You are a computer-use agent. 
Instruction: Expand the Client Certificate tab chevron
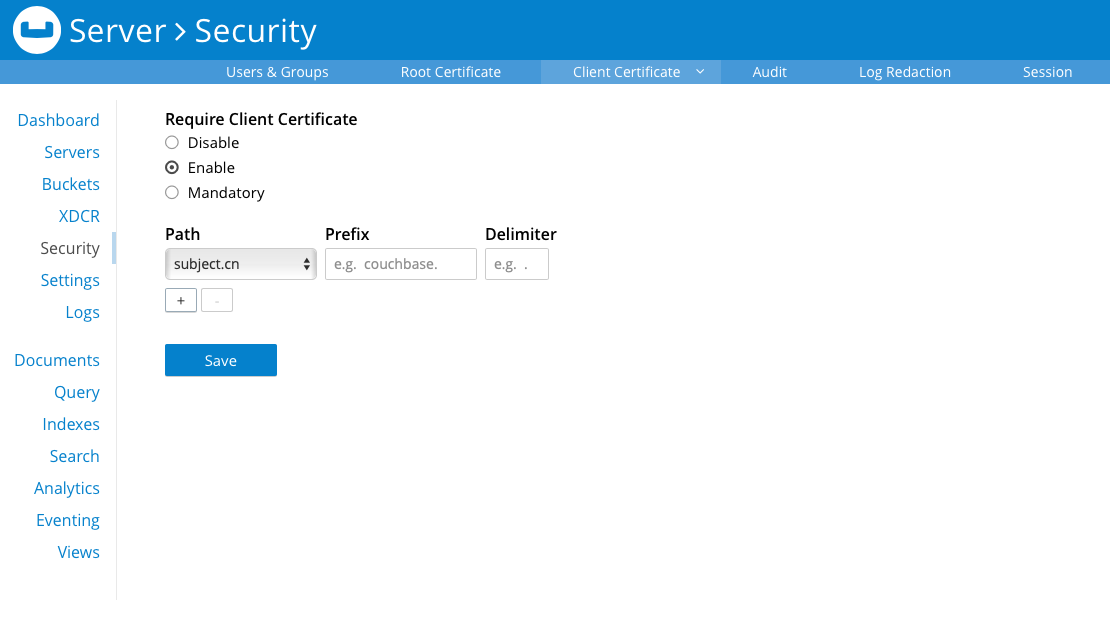[700, 72]
